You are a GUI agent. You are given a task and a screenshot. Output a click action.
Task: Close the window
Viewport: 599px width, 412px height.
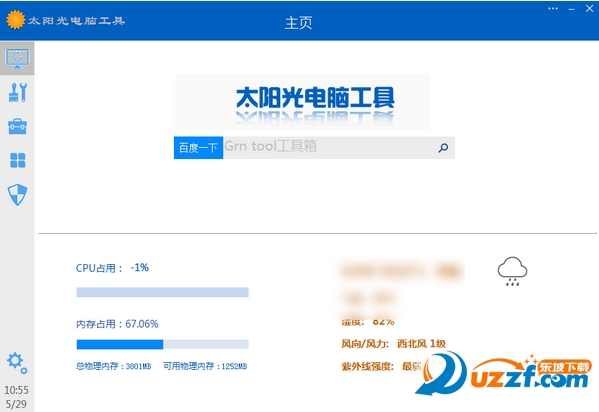589,8
